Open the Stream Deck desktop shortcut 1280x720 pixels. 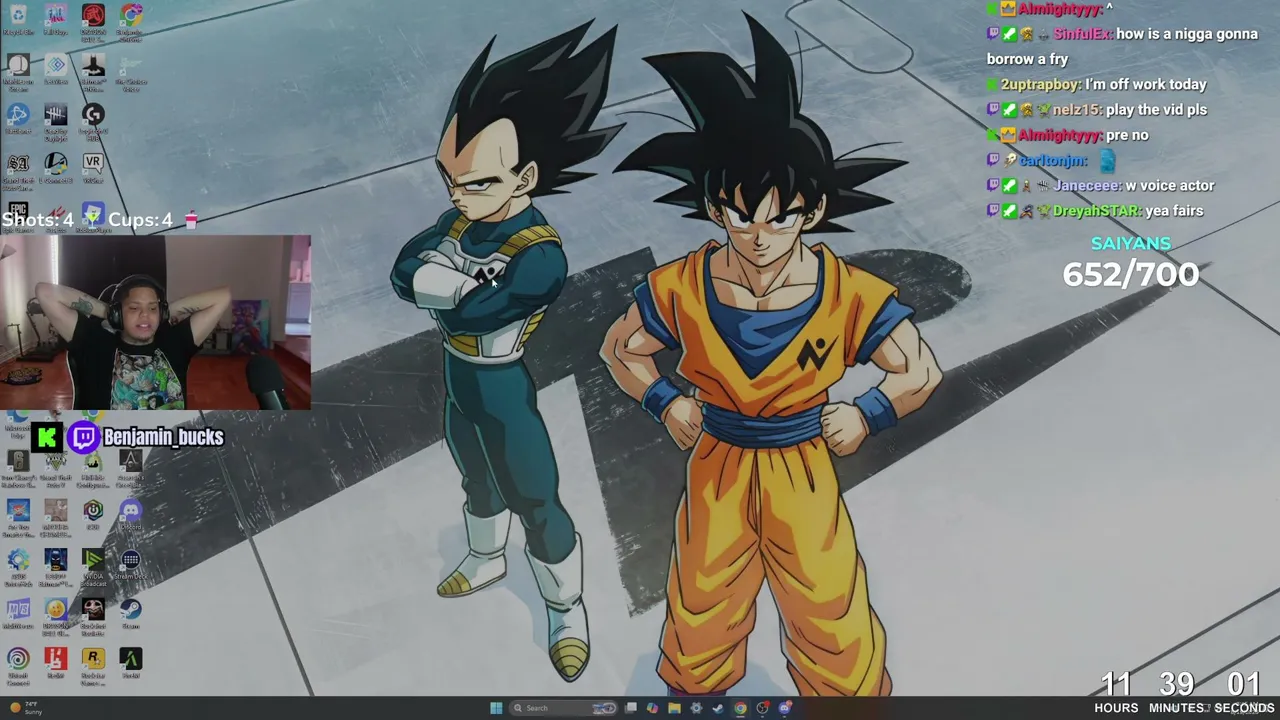(130, 563)
